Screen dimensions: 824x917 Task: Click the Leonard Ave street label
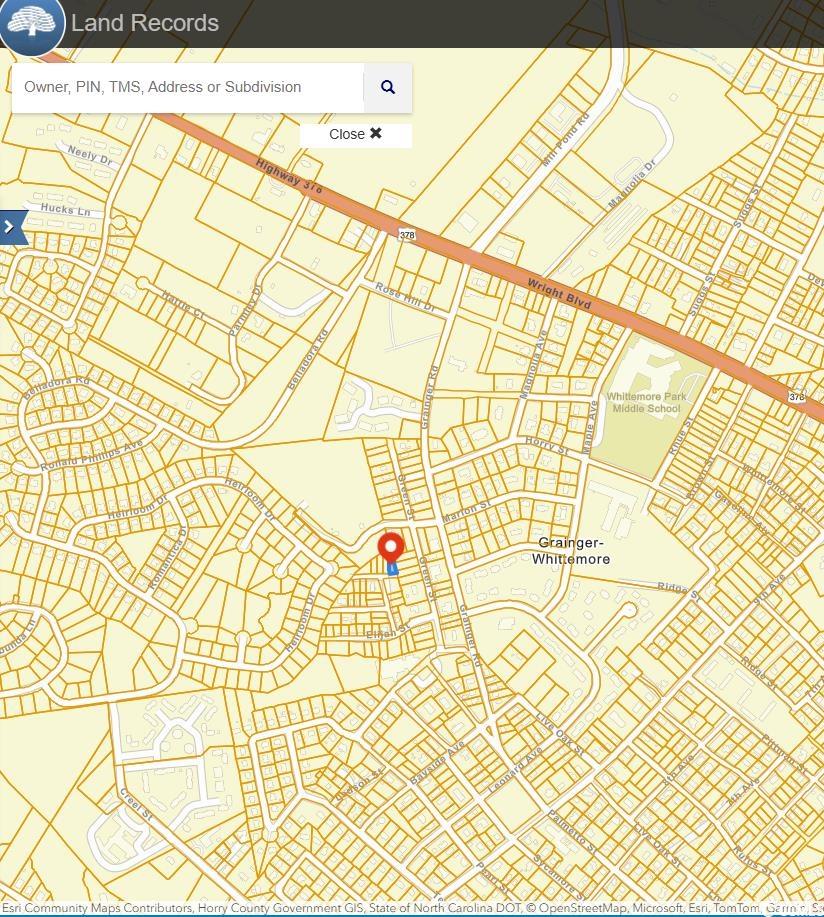(515, 770)
